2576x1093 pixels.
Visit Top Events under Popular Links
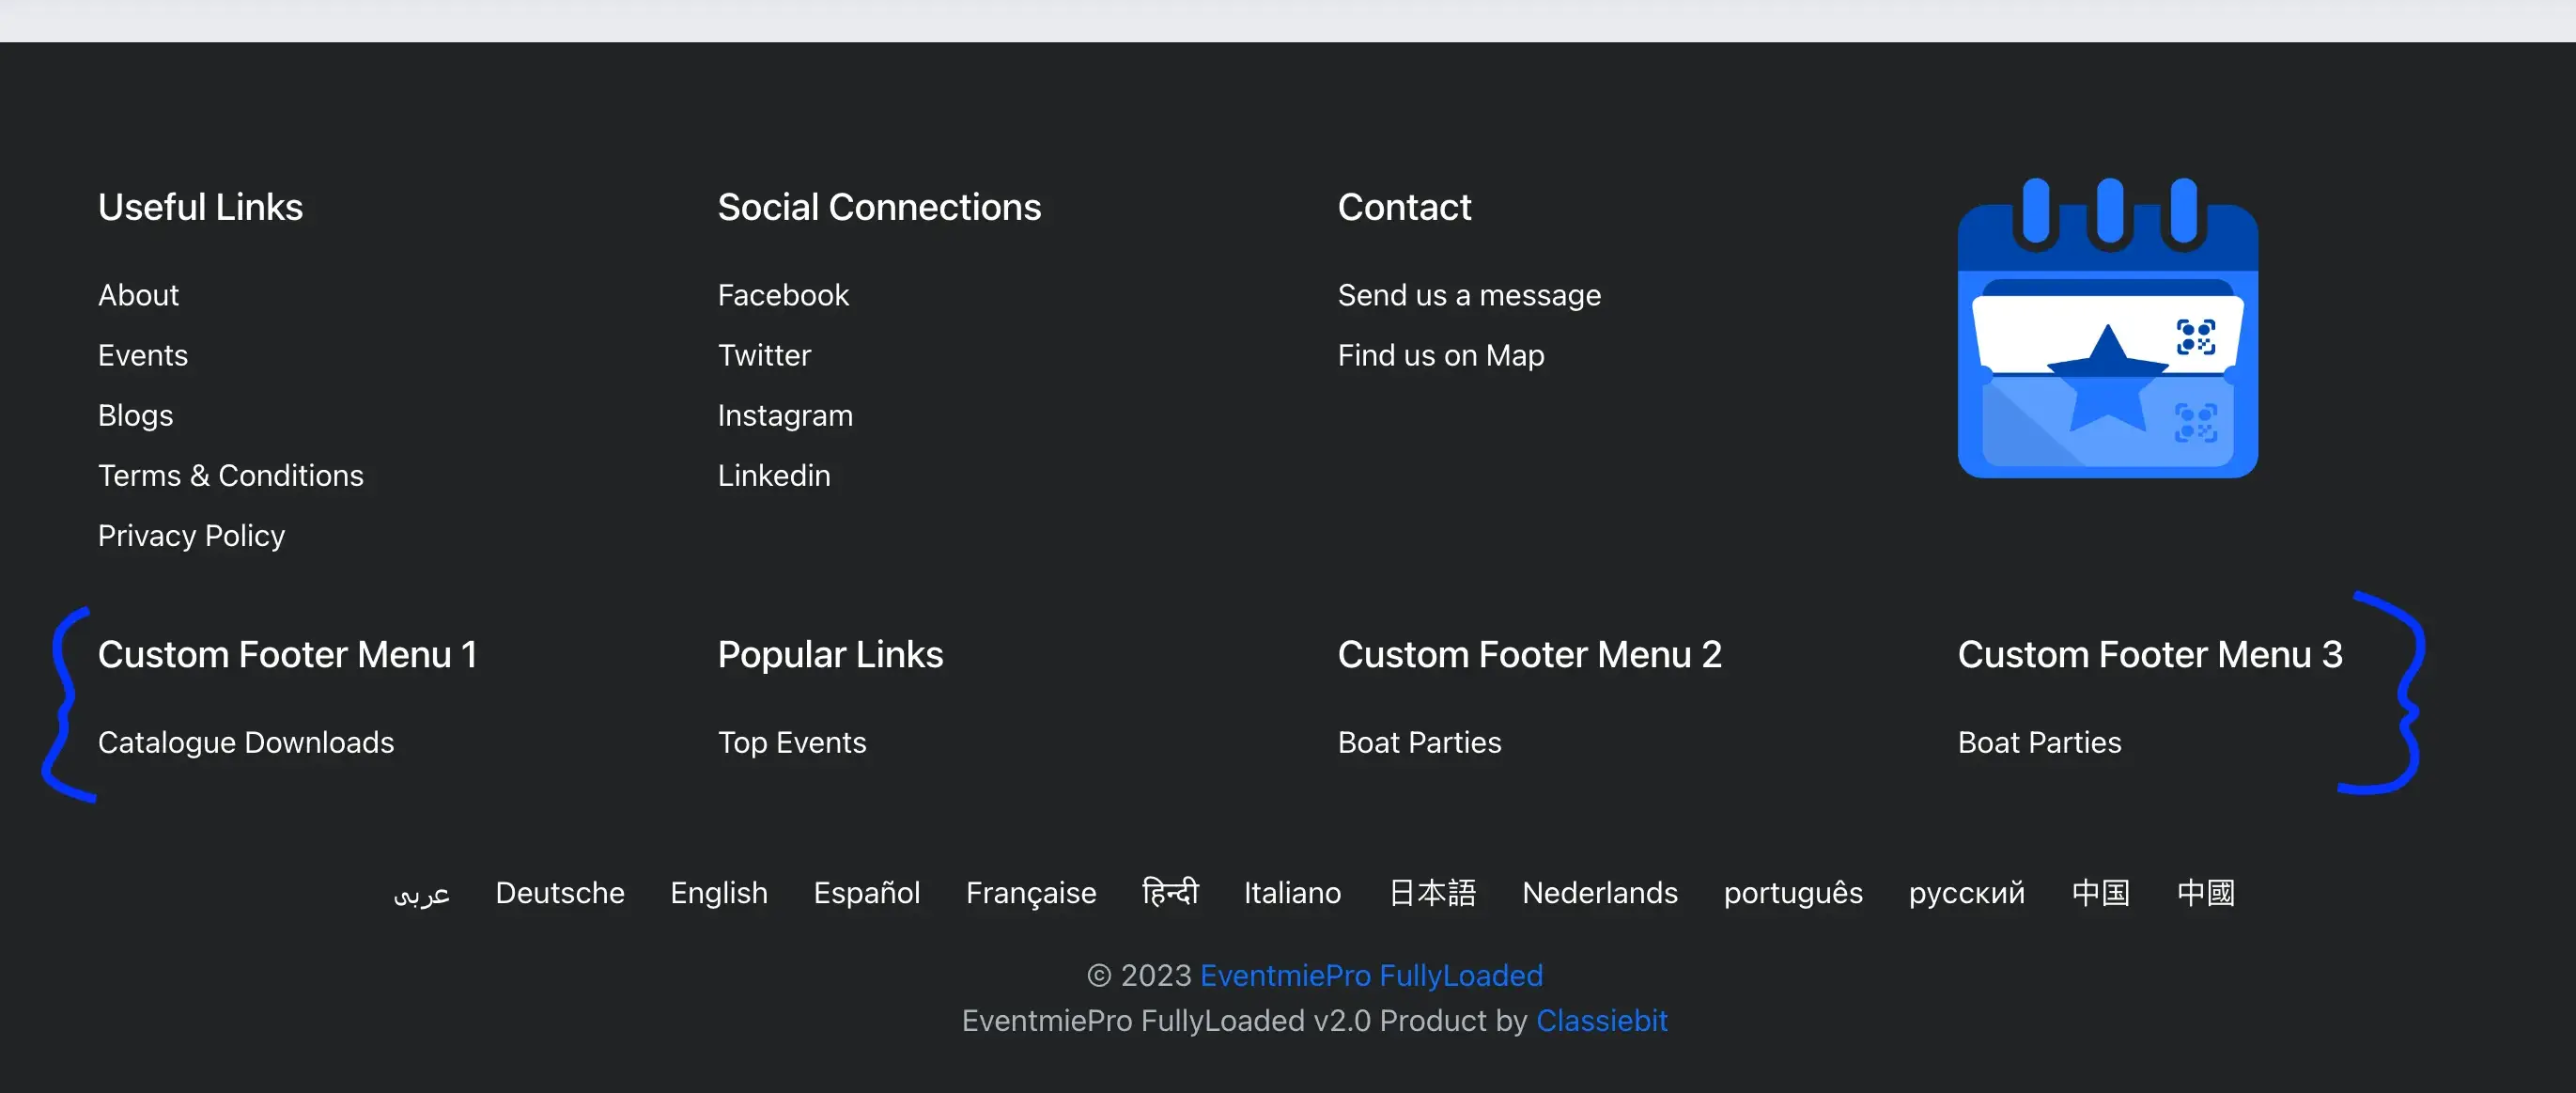coord(791,742)
